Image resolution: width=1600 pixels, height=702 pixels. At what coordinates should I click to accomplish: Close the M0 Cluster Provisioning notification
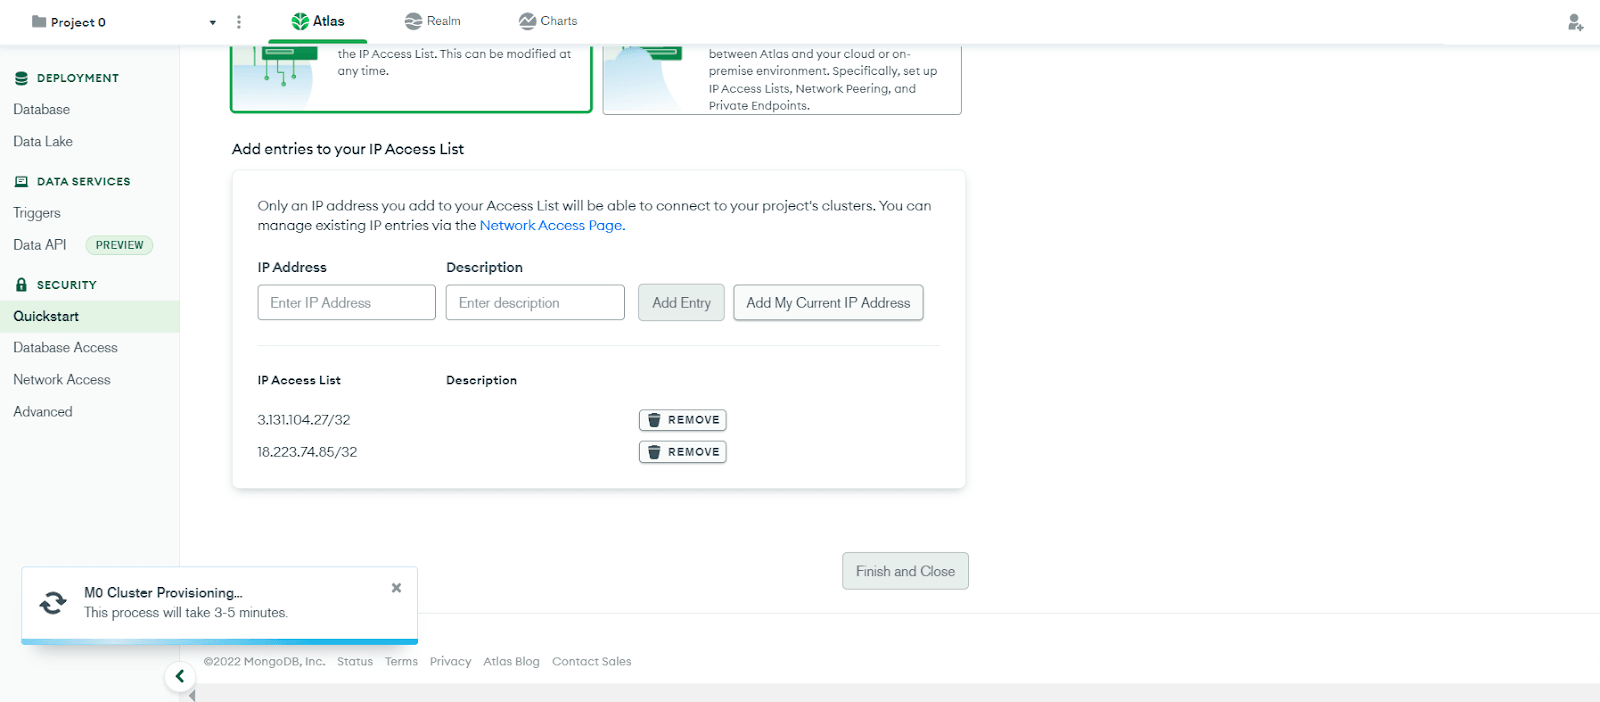pos(396,588)
